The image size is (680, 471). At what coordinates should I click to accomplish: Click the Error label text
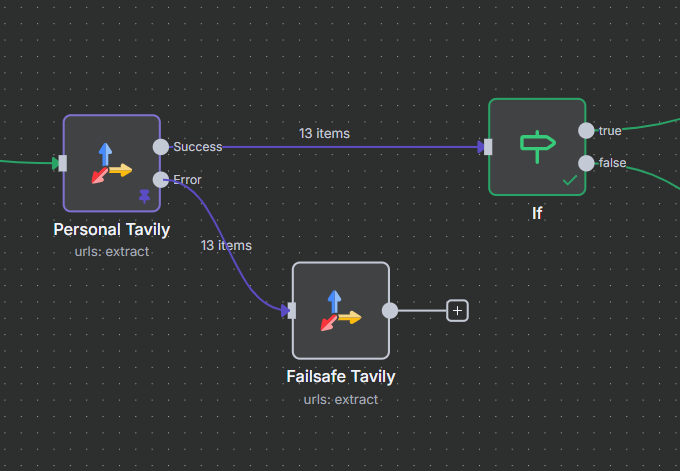coord(187,180)
